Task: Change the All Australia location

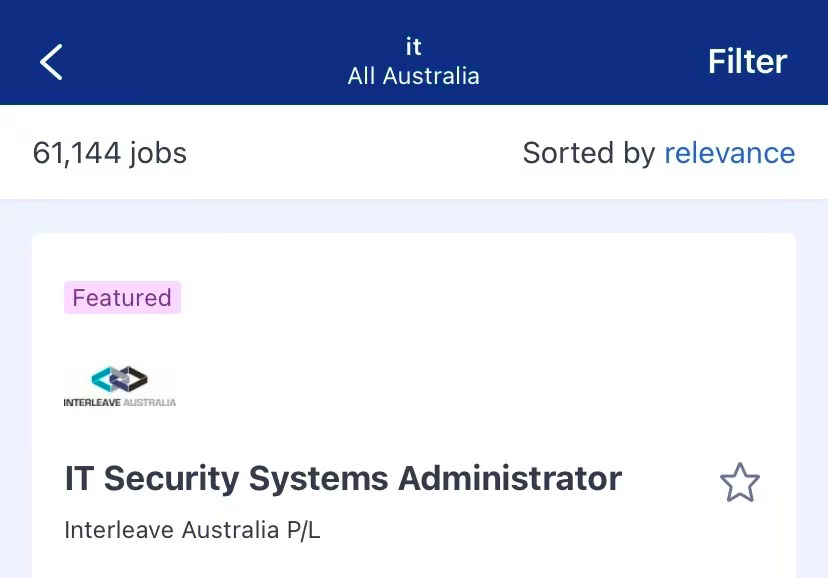Action: [413, 76]
